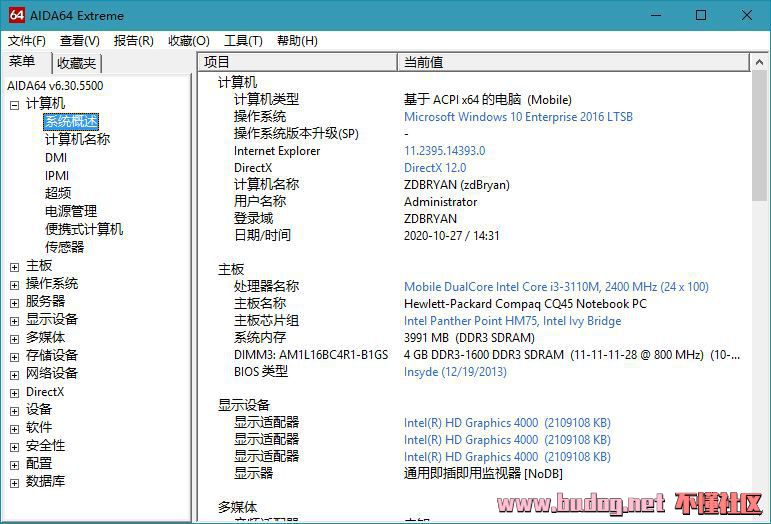The width and height of the screenshot is (771, 524).
Task: Open Intel Core i3-3110M processor link
Action: pos(556,287)
